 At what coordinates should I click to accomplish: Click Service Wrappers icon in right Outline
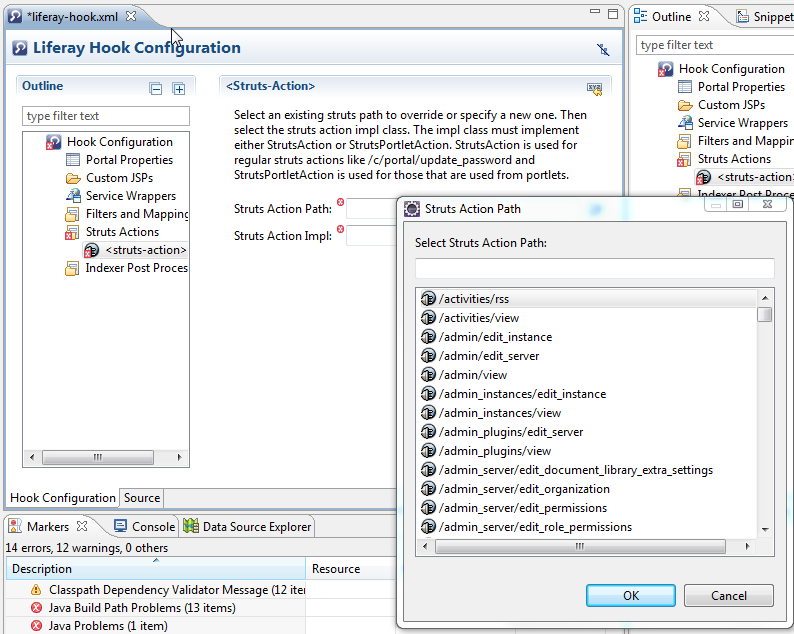(685, 123)
